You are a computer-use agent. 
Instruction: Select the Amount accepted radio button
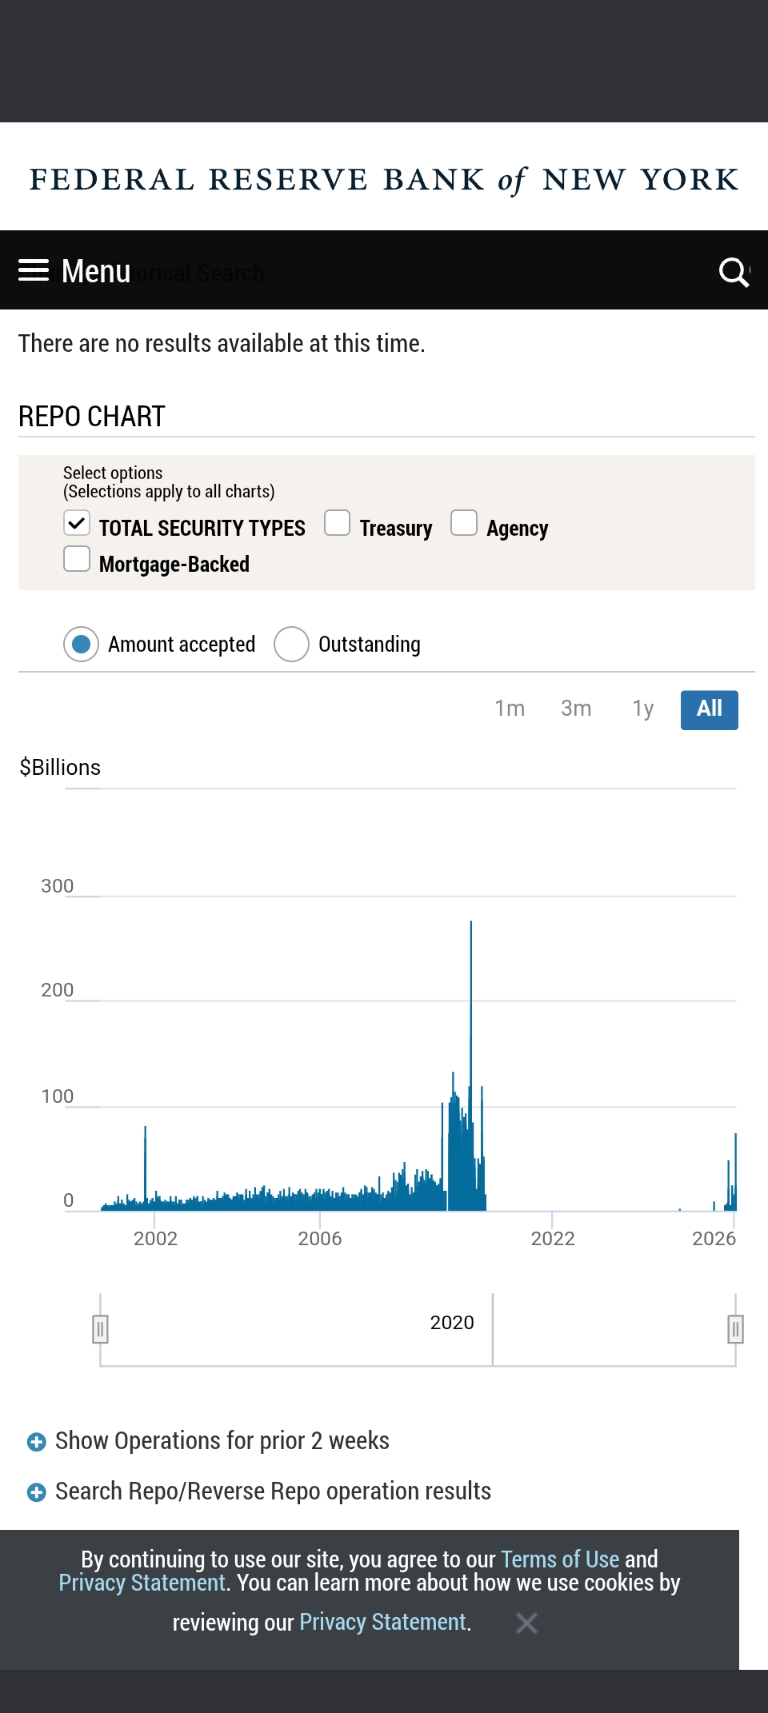[x=81, y=645]
